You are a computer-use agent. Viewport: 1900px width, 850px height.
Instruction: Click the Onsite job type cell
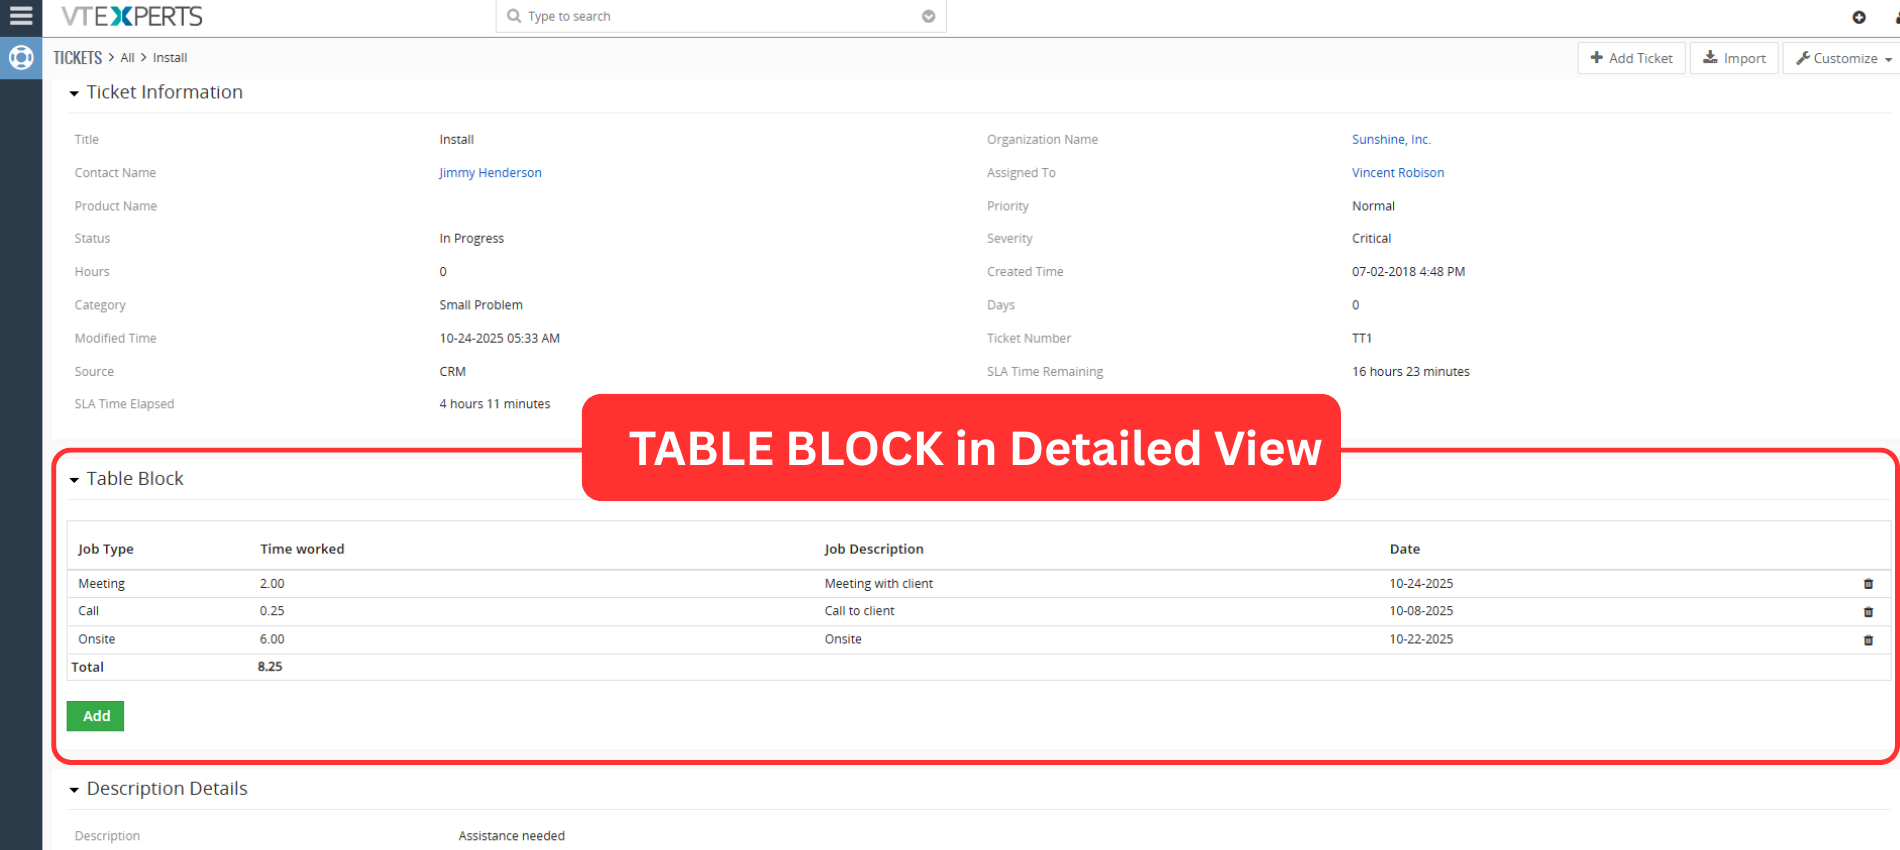click(x=97, y=639)
